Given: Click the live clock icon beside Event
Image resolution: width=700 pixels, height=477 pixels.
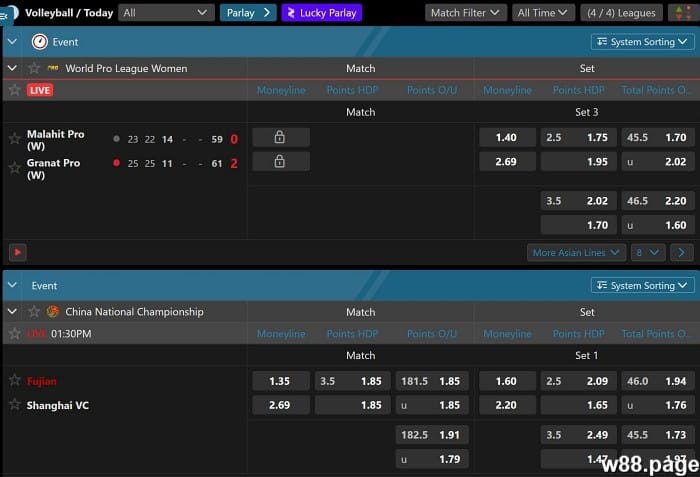Looking at the screenshot, I should pos(40,42).
